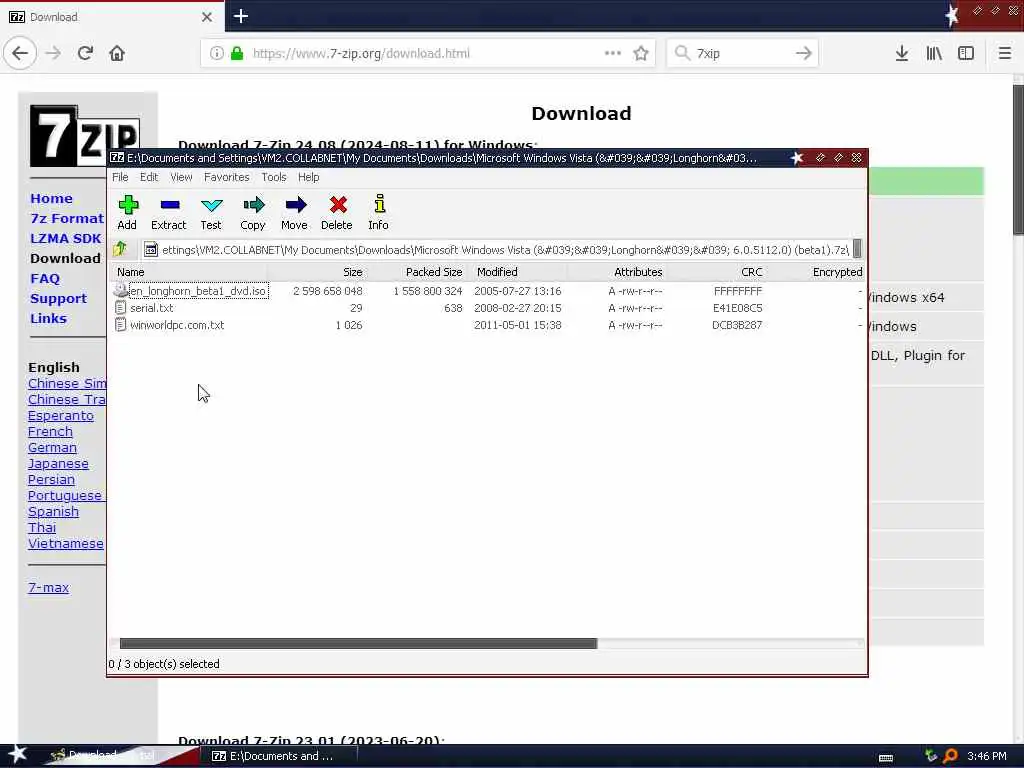Screen dimensions: 1024x768
Task: Click the Extract toolbar icon
Action: click(x=168, y=213)
